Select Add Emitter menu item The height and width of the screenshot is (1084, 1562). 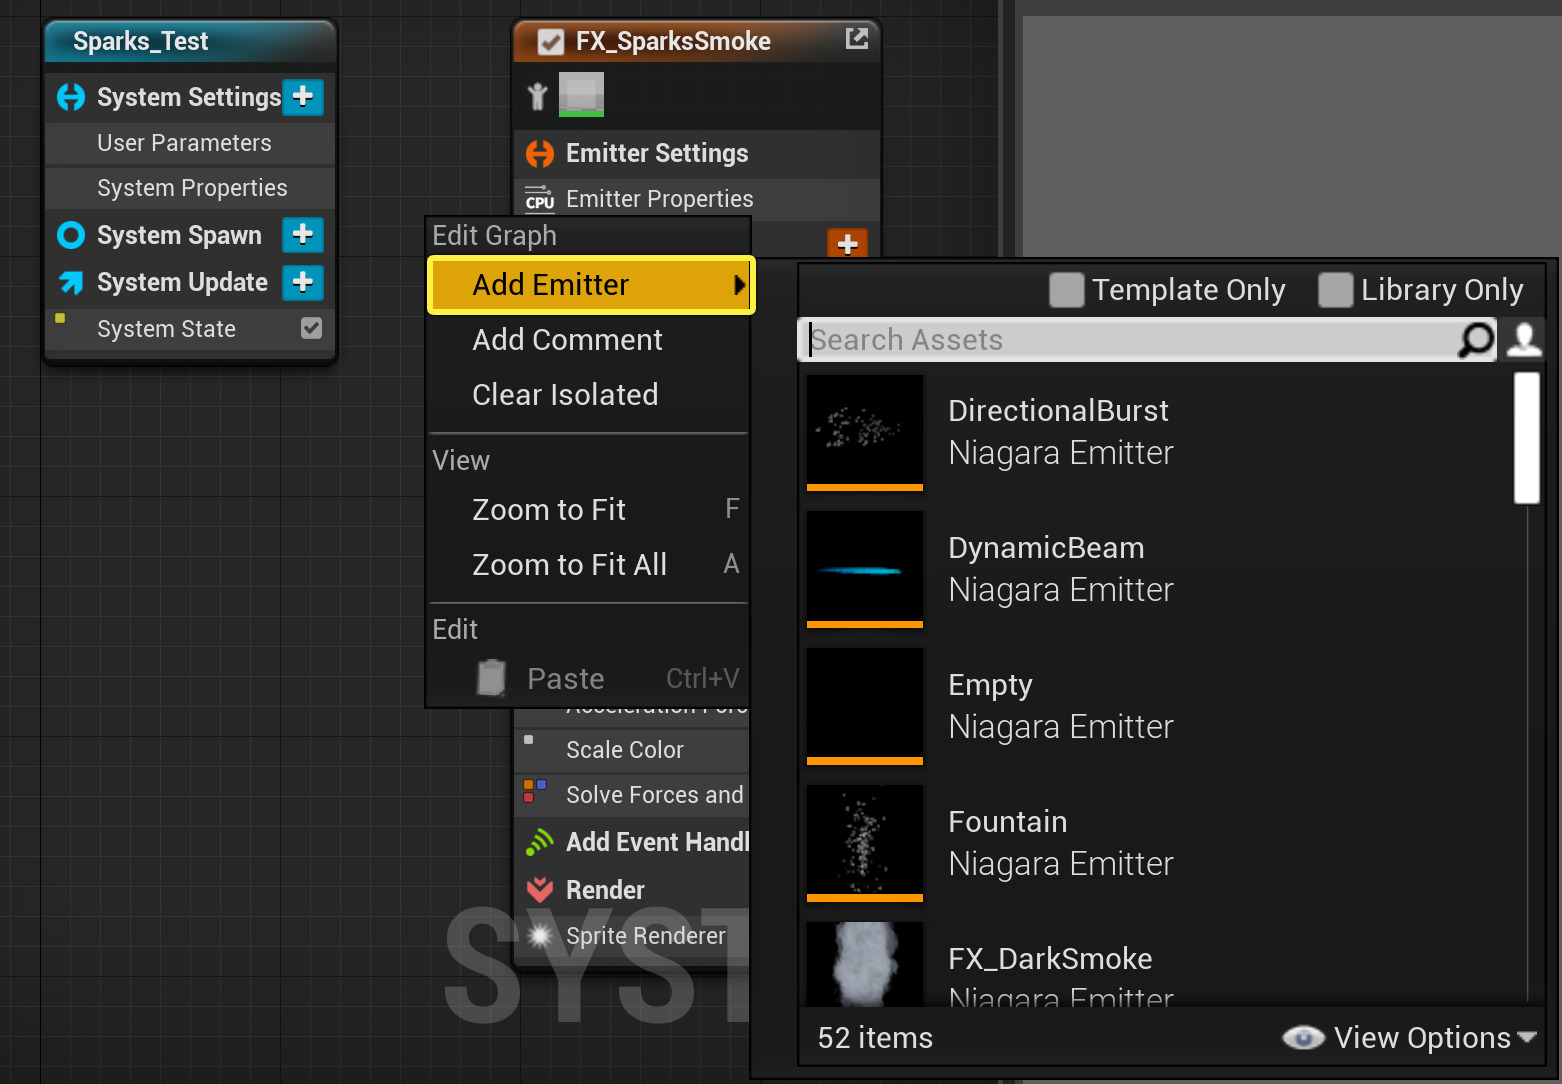(x=591, y=285)
